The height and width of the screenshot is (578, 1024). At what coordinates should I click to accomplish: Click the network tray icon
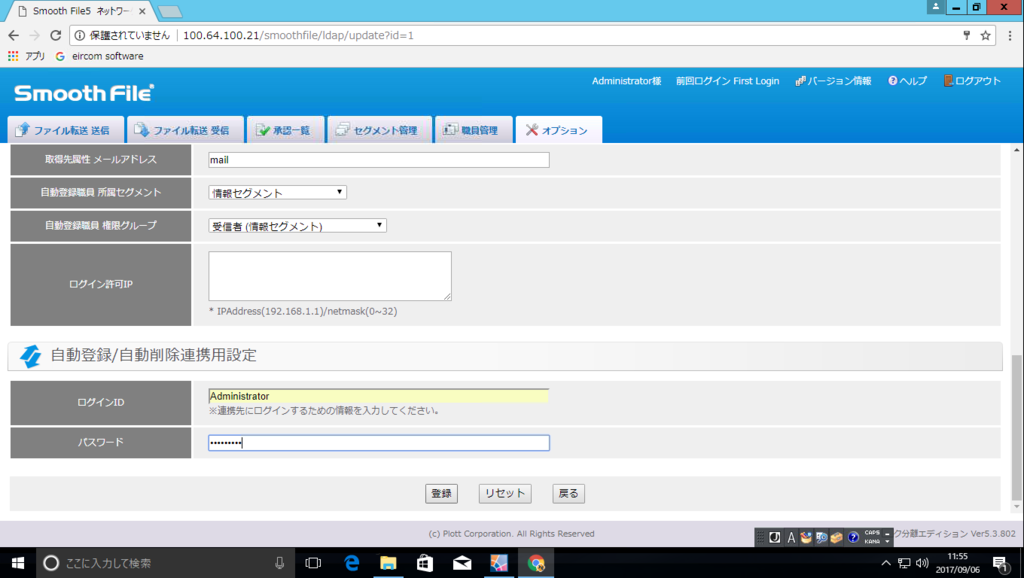coord(904,563)
